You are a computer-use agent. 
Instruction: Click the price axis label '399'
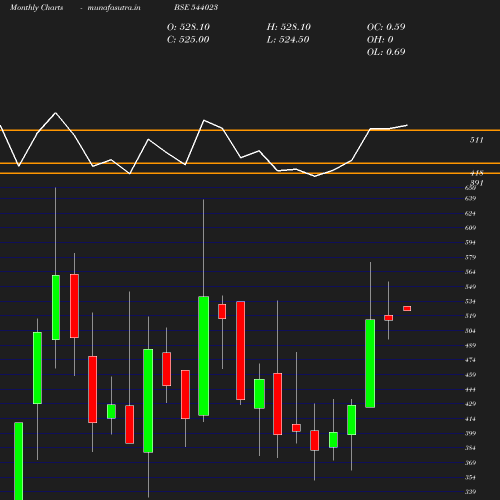pyautogui.click(x=470, y=433)
